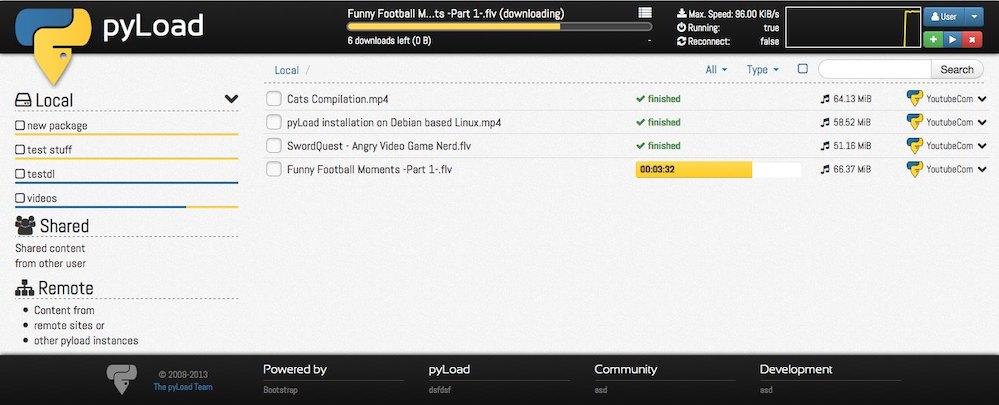Collapse the Local section chevron

pyautogui.click(x=231, y=99)
